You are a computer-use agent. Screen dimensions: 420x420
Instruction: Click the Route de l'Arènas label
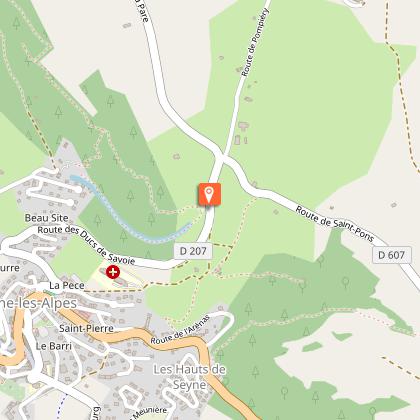click(180, 329)
